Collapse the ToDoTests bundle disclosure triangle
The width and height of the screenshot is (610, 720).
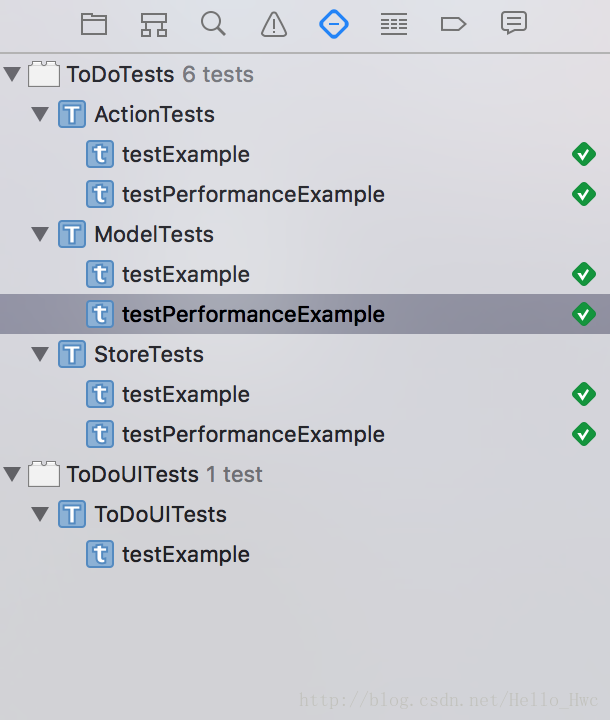(12, 74)
